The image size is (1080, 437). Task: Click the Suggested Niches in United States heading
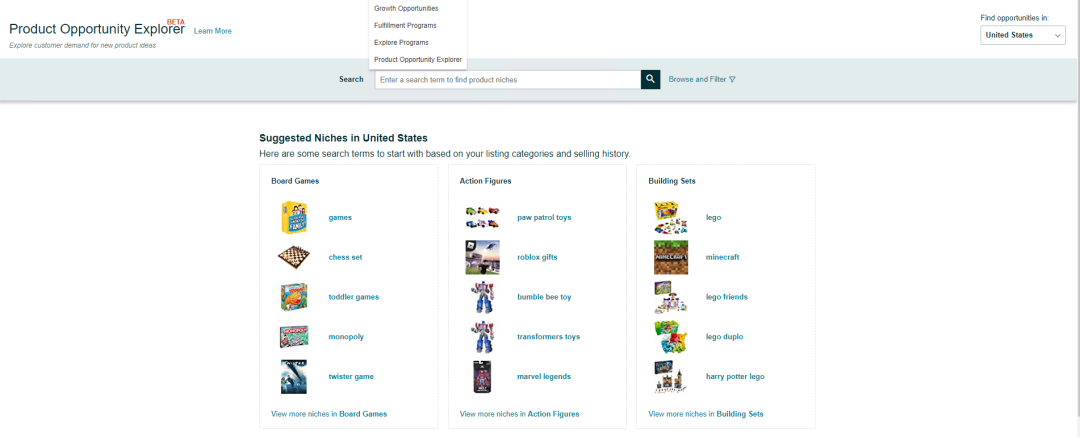point(343,138)
